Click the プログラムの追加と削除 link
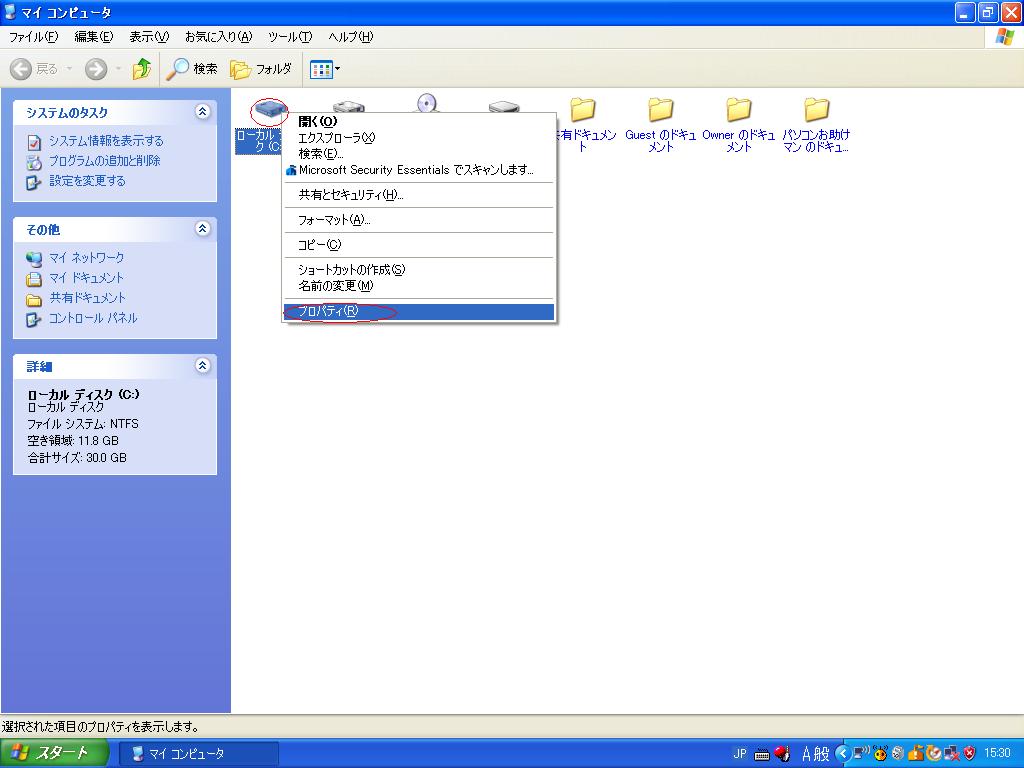This screenshot has width=1024, height=768. (104, 161)
